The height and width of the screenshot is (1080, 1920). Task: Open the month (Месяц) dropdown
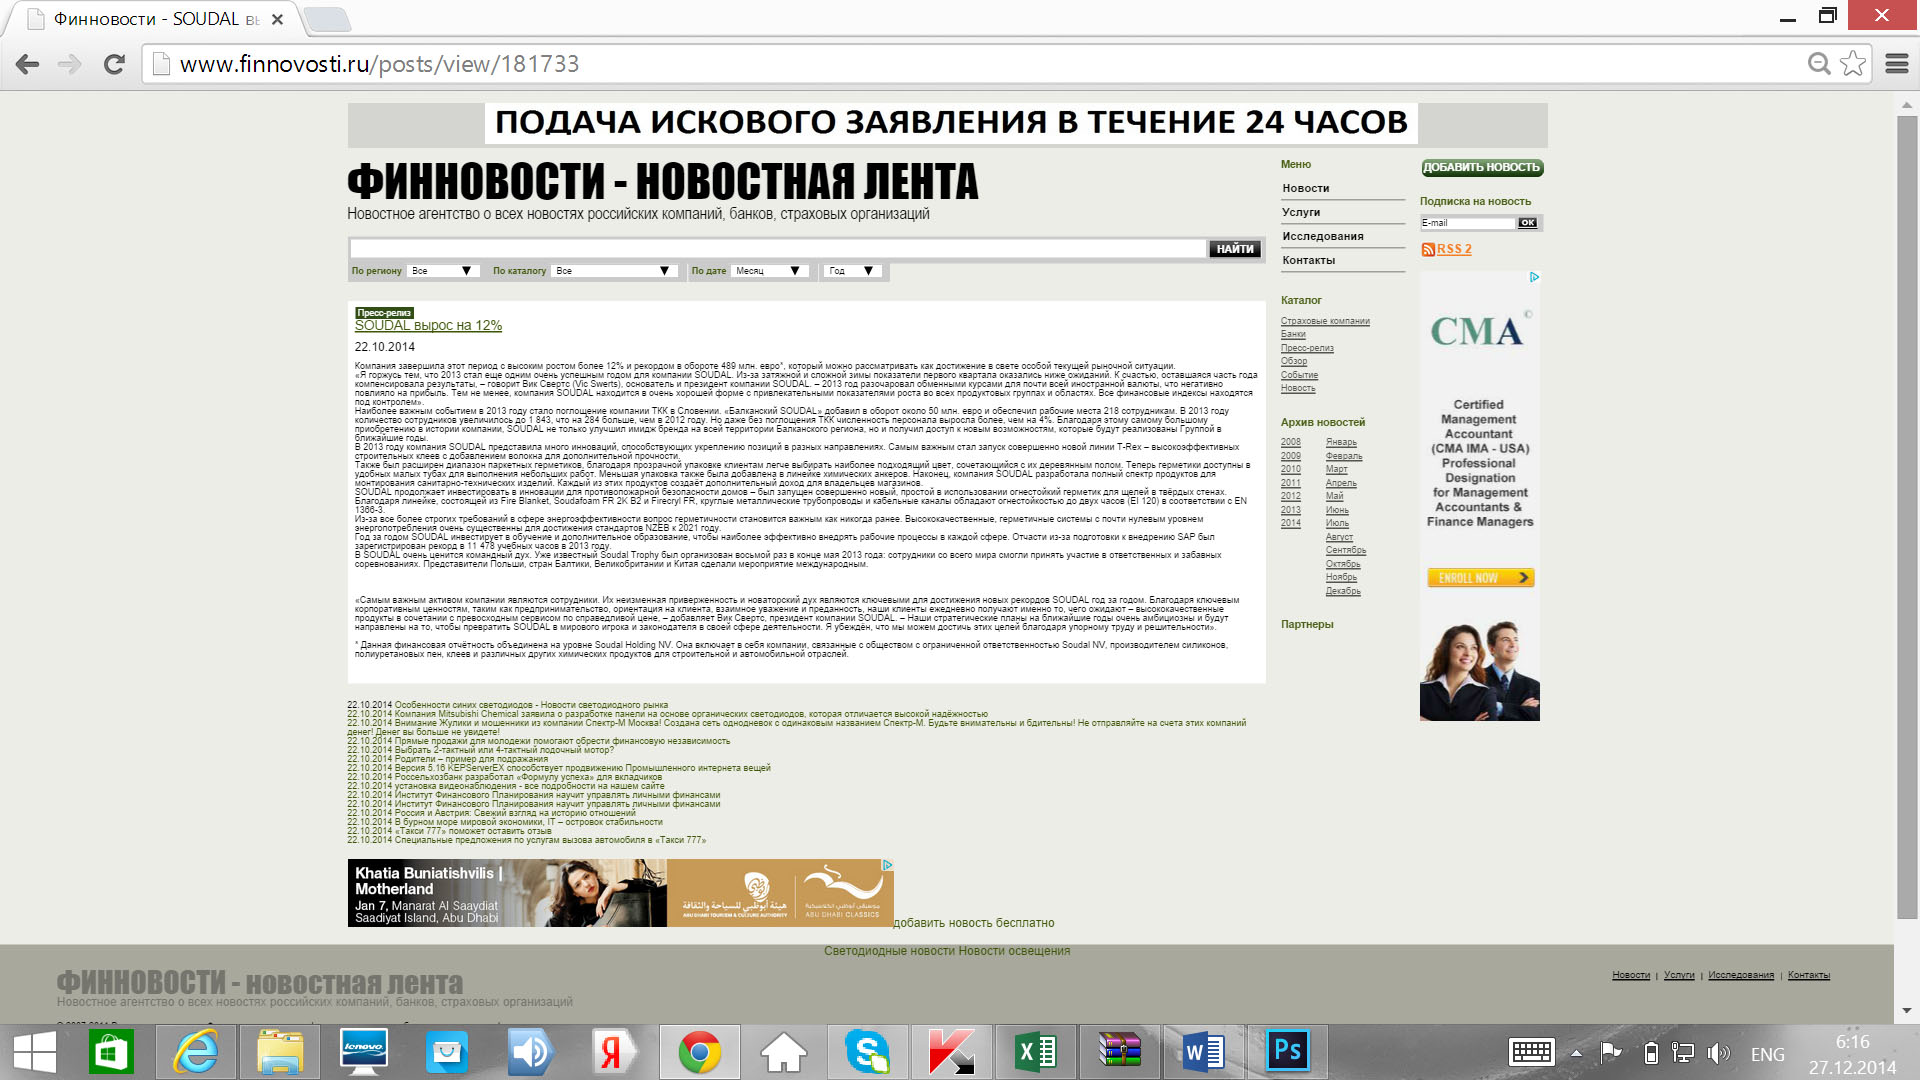point(770,271)
